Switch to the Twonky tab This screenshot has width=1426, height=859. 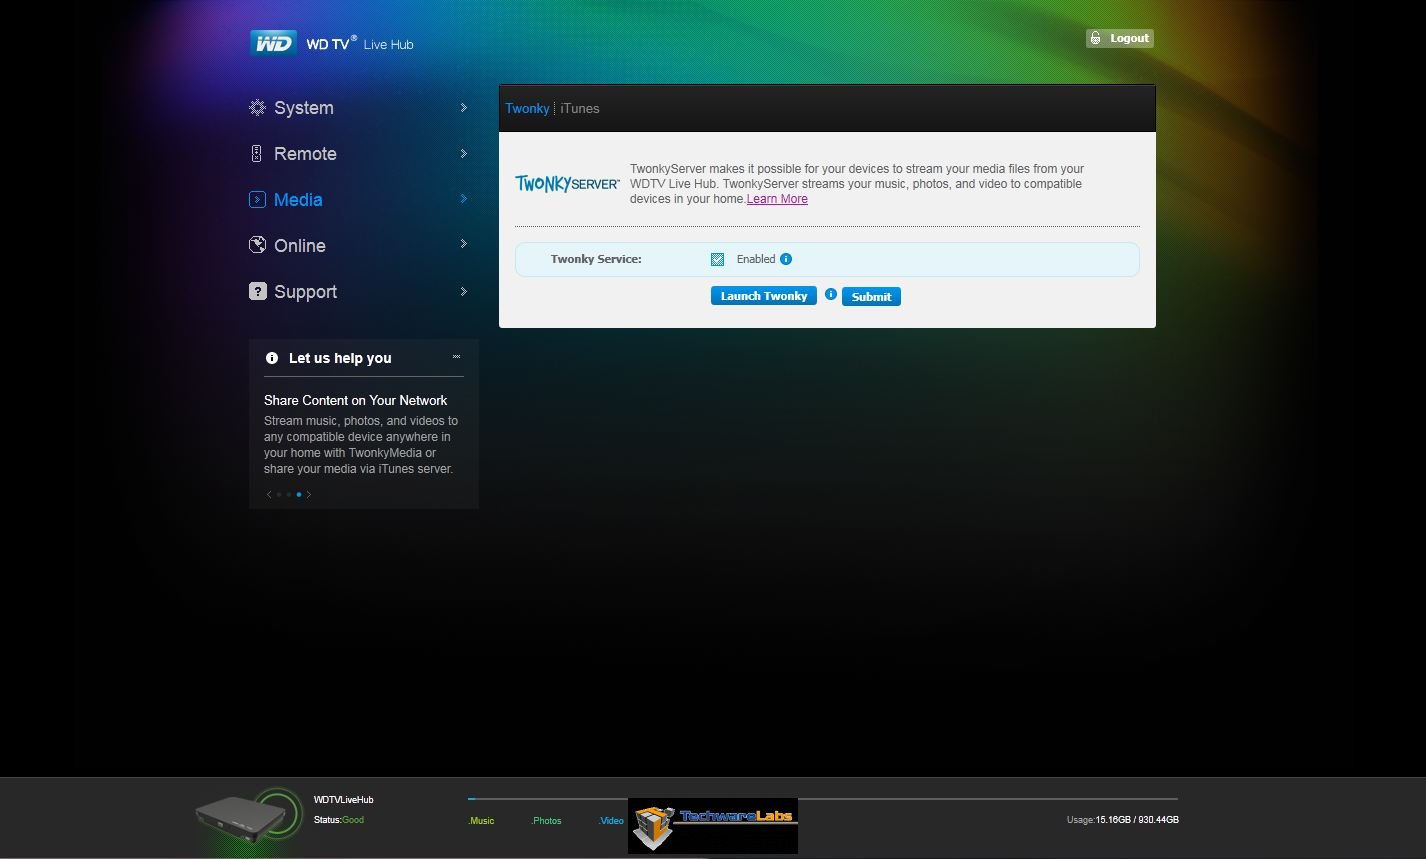[x=527, y=108]
